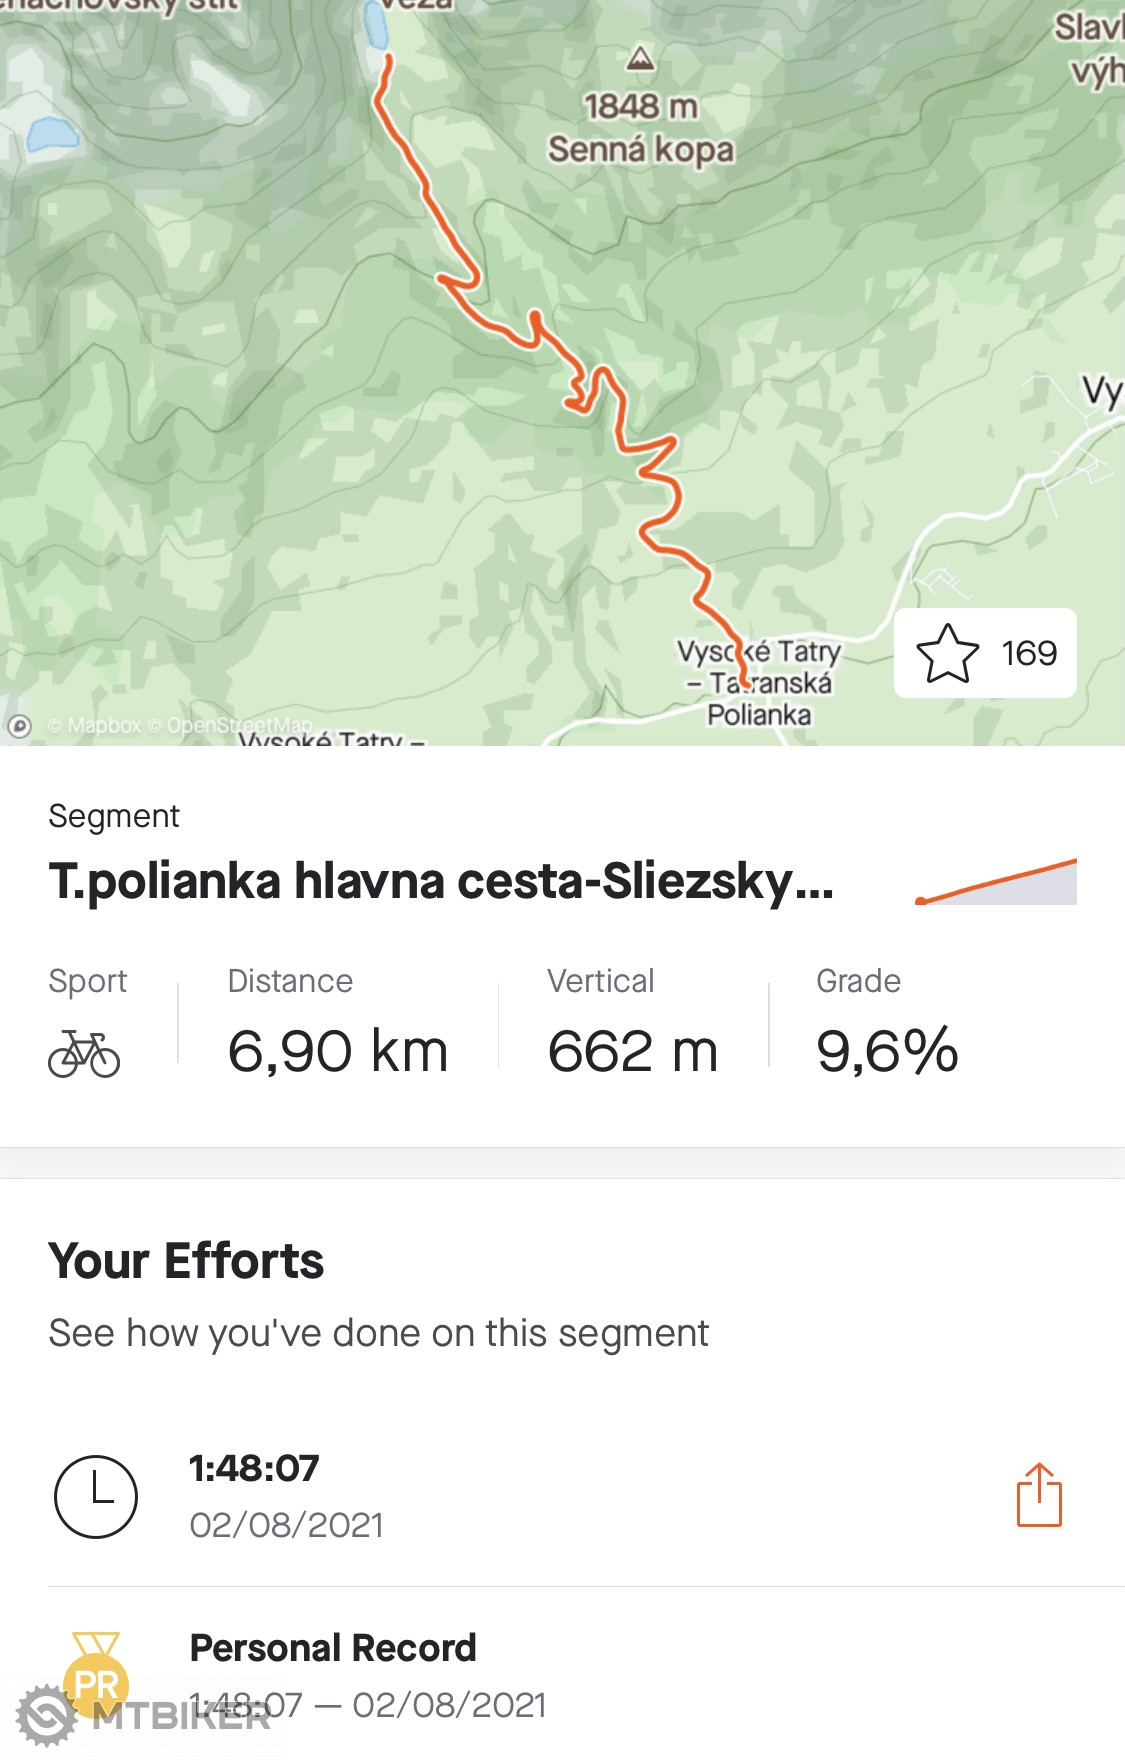Image resolution: width=1125 pixels, height=1760 pixels.
Task: Open the elevation profile thumbnail
Action: click(x=996, y=881)
